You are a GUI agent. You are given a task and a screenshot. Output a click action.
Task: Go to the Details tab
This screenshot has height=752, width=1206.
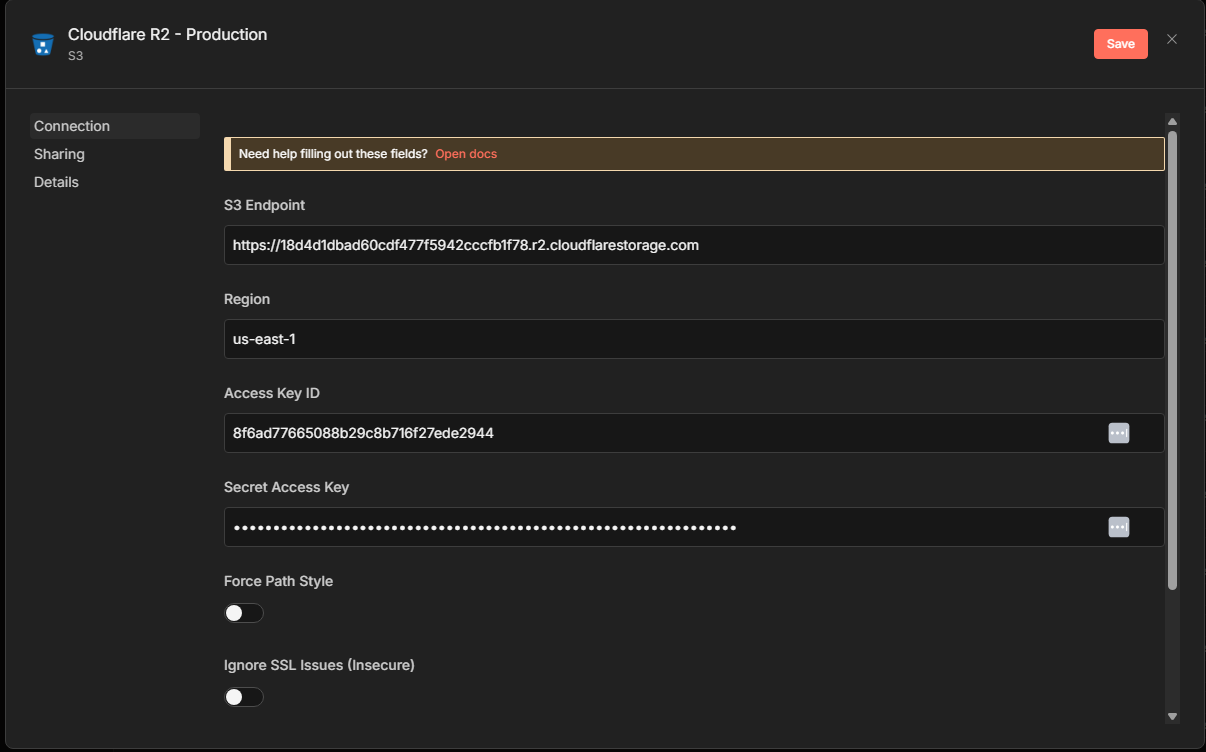[x=57, y=182]
